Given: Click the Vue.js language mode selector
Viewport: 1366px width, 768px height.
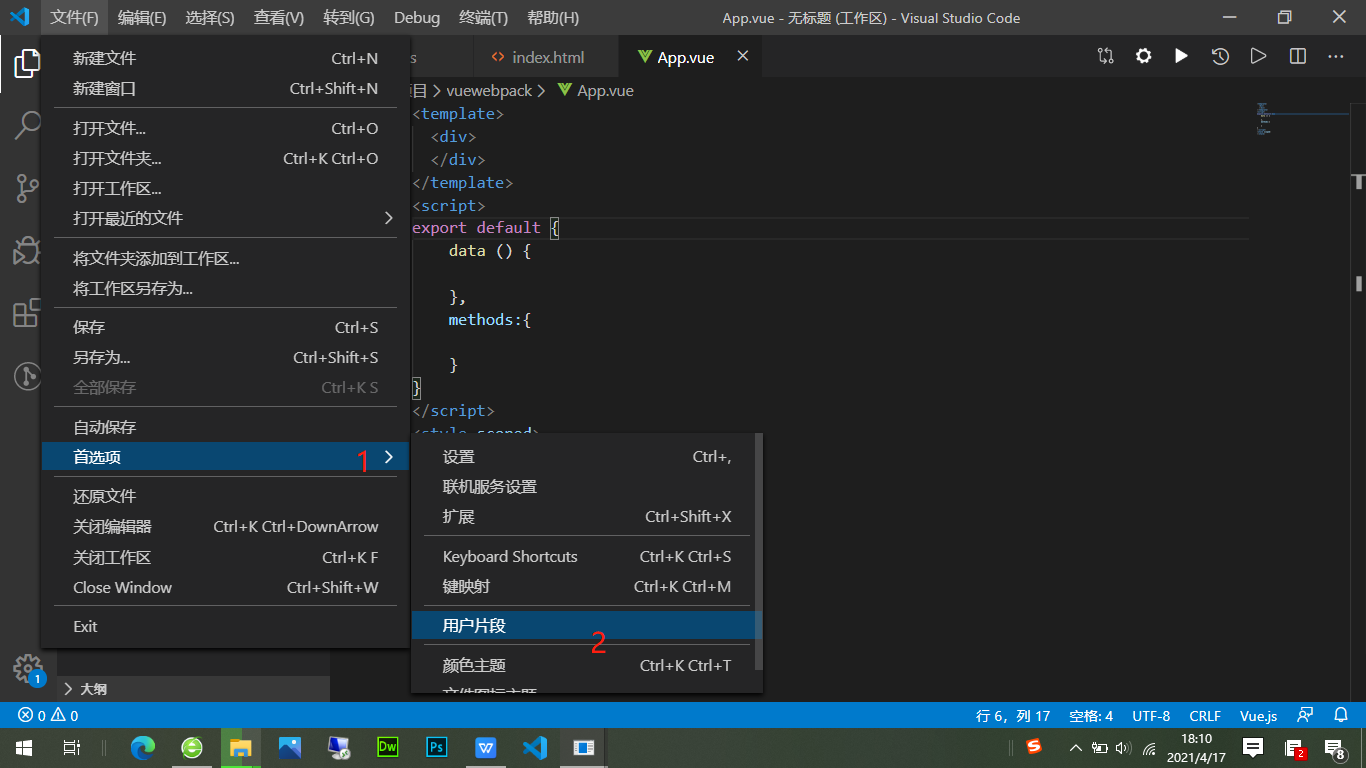Looking at the screenshot, I should pyautogui.click(x=1258, y=715).
